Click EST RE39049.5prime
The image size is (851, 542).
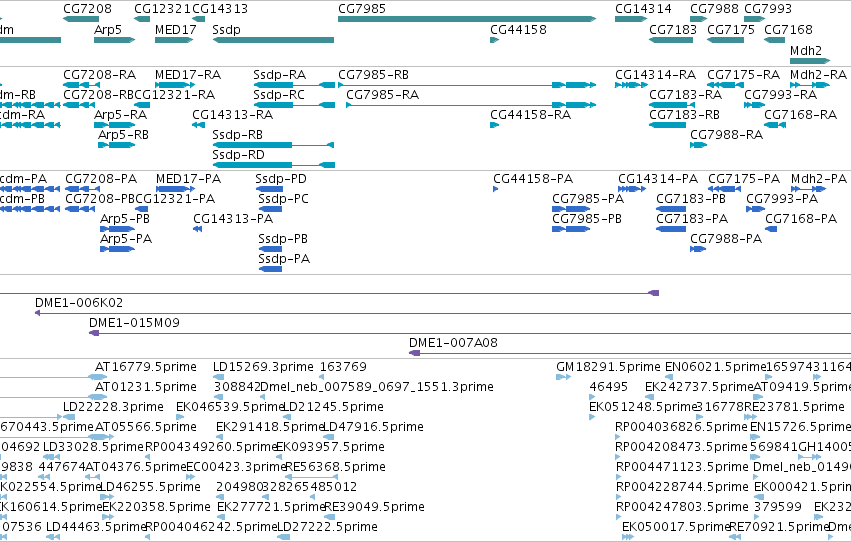point(374,507)
